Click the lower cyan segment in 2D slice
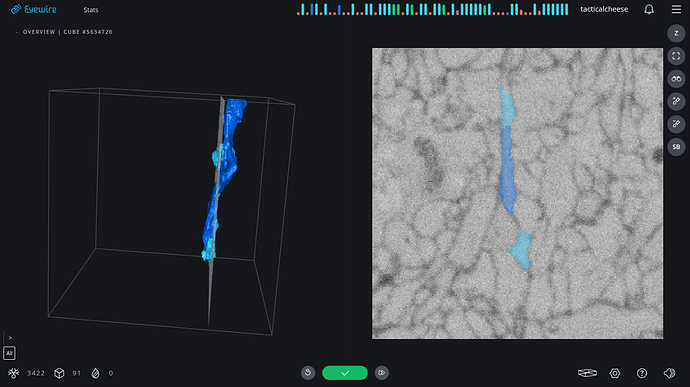The width and height of the screenshot is (690, 387). (521, 250)
